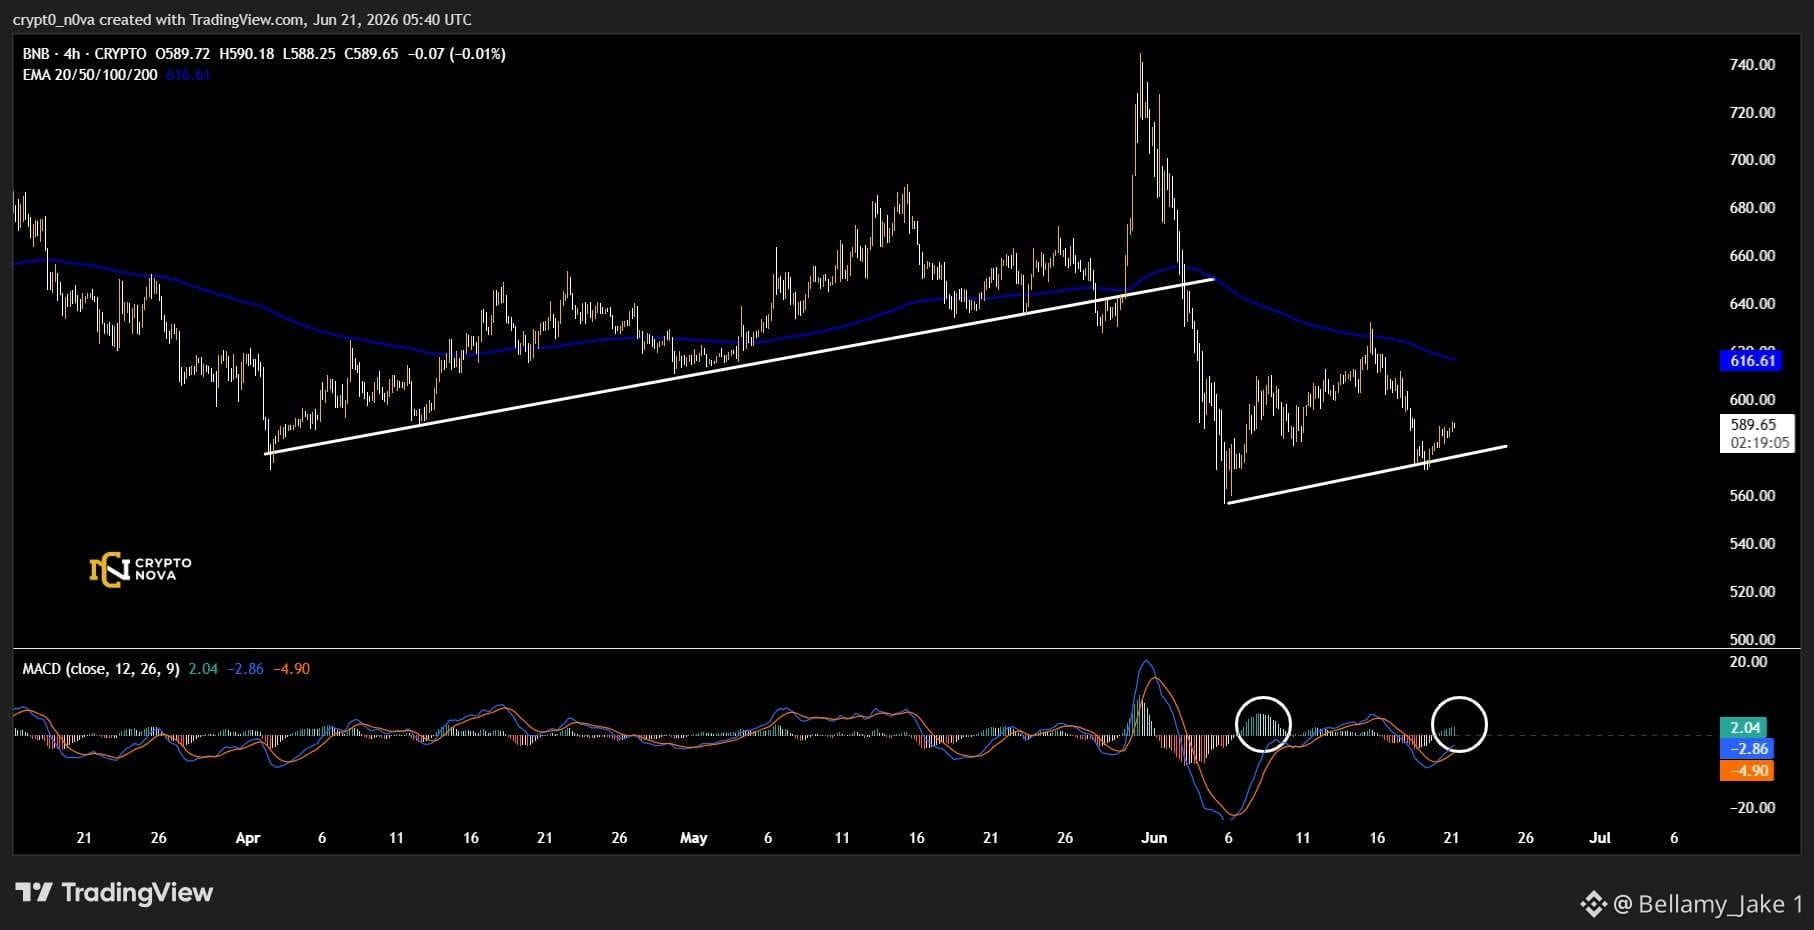Click the 600.00 price axis label

click(1752, 400)
